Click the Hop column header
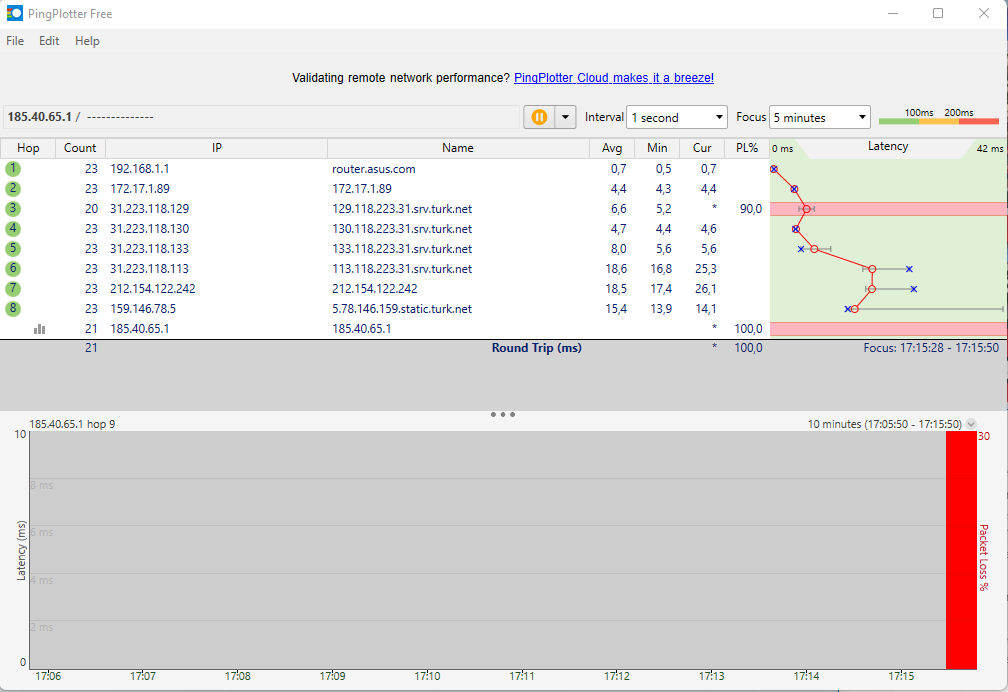 coord(28,148)
